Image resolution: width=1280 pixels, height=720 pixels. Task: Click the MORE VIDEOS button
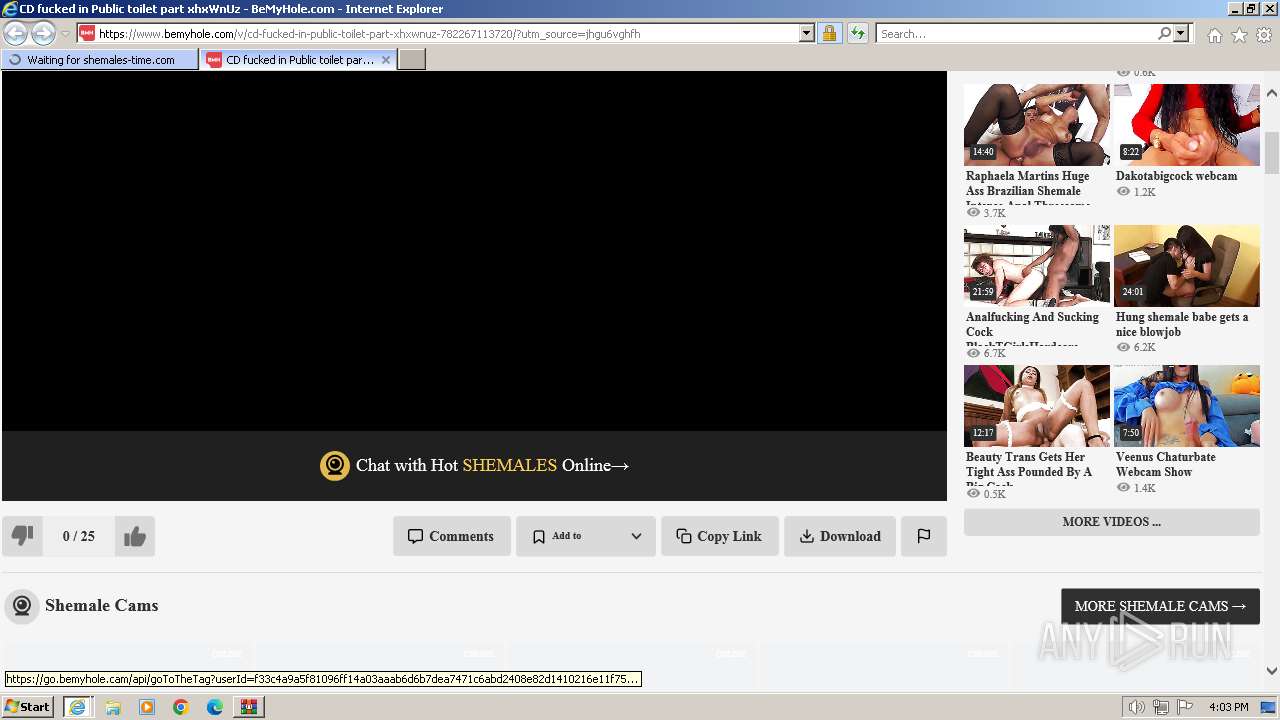coord(1111,522)
